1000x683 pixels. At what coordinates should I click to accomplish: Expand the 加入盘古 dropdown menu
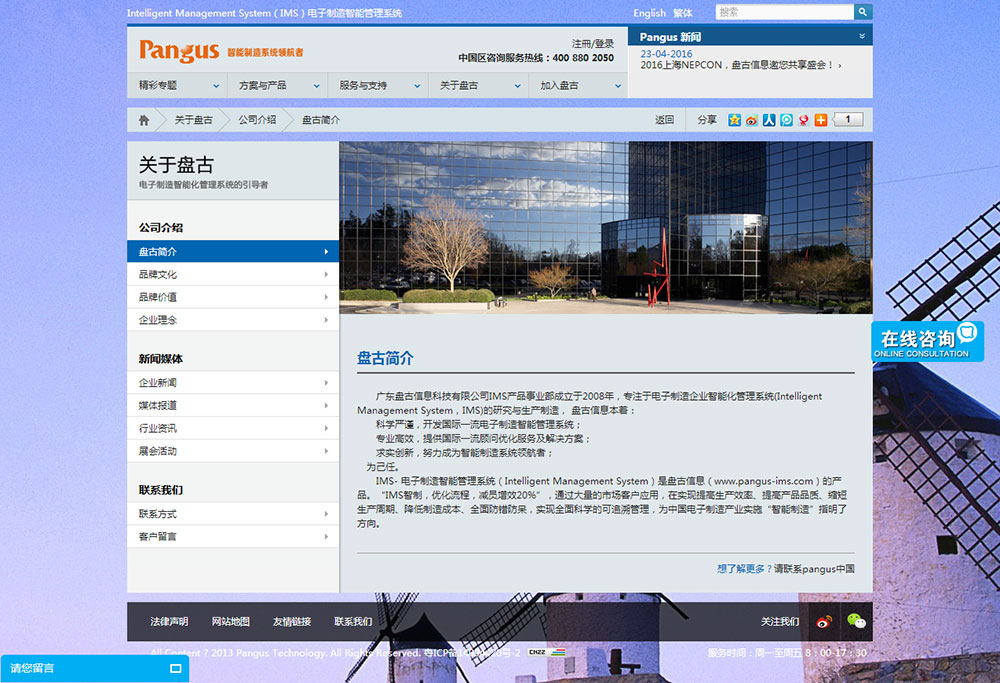[578, 85]
